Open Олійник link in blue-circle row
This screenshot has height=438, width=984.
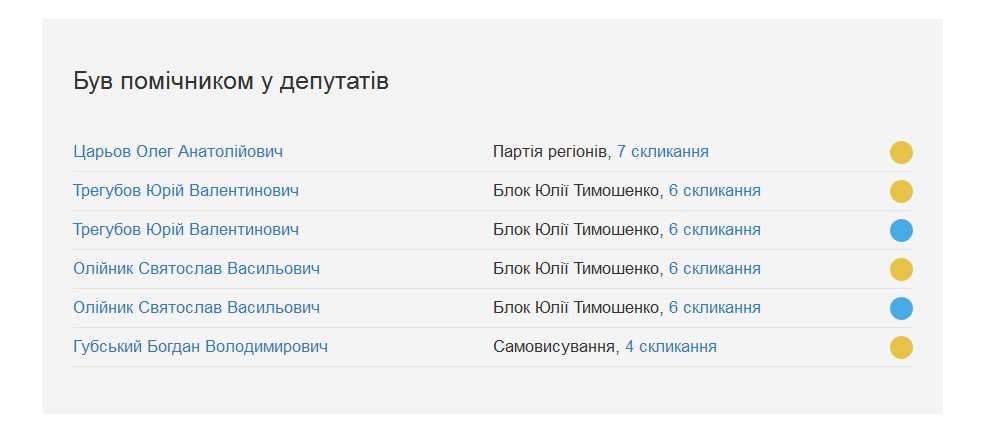click(196, 307)
